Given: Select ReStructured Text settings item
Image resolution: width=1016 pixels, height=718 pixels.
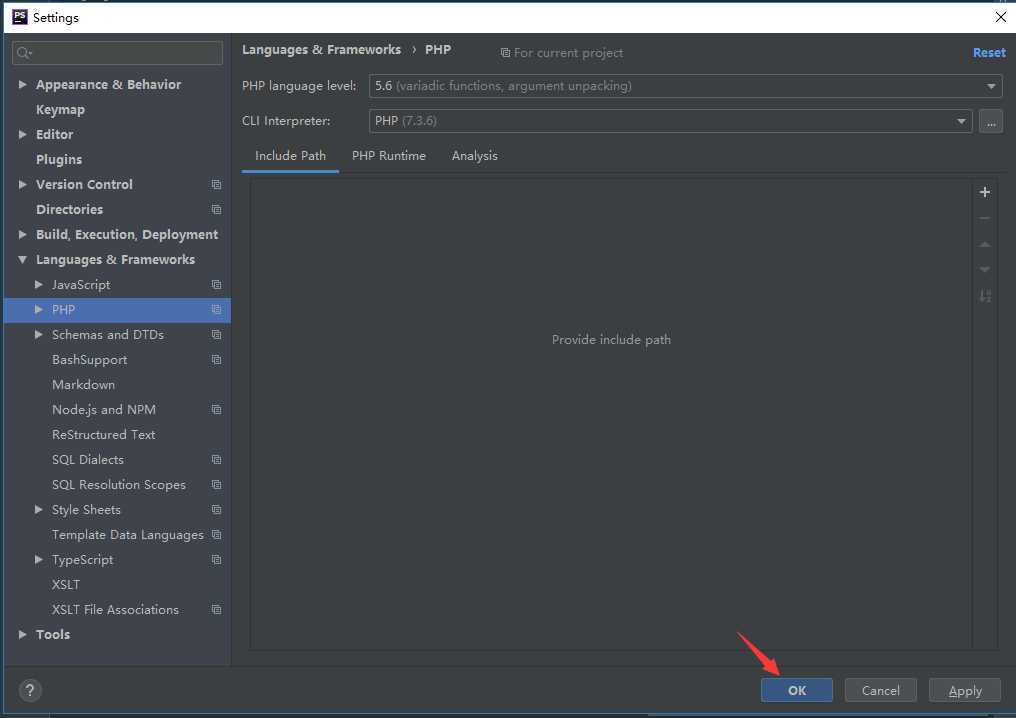Looking at the screenshot, I should click(104, 435).
